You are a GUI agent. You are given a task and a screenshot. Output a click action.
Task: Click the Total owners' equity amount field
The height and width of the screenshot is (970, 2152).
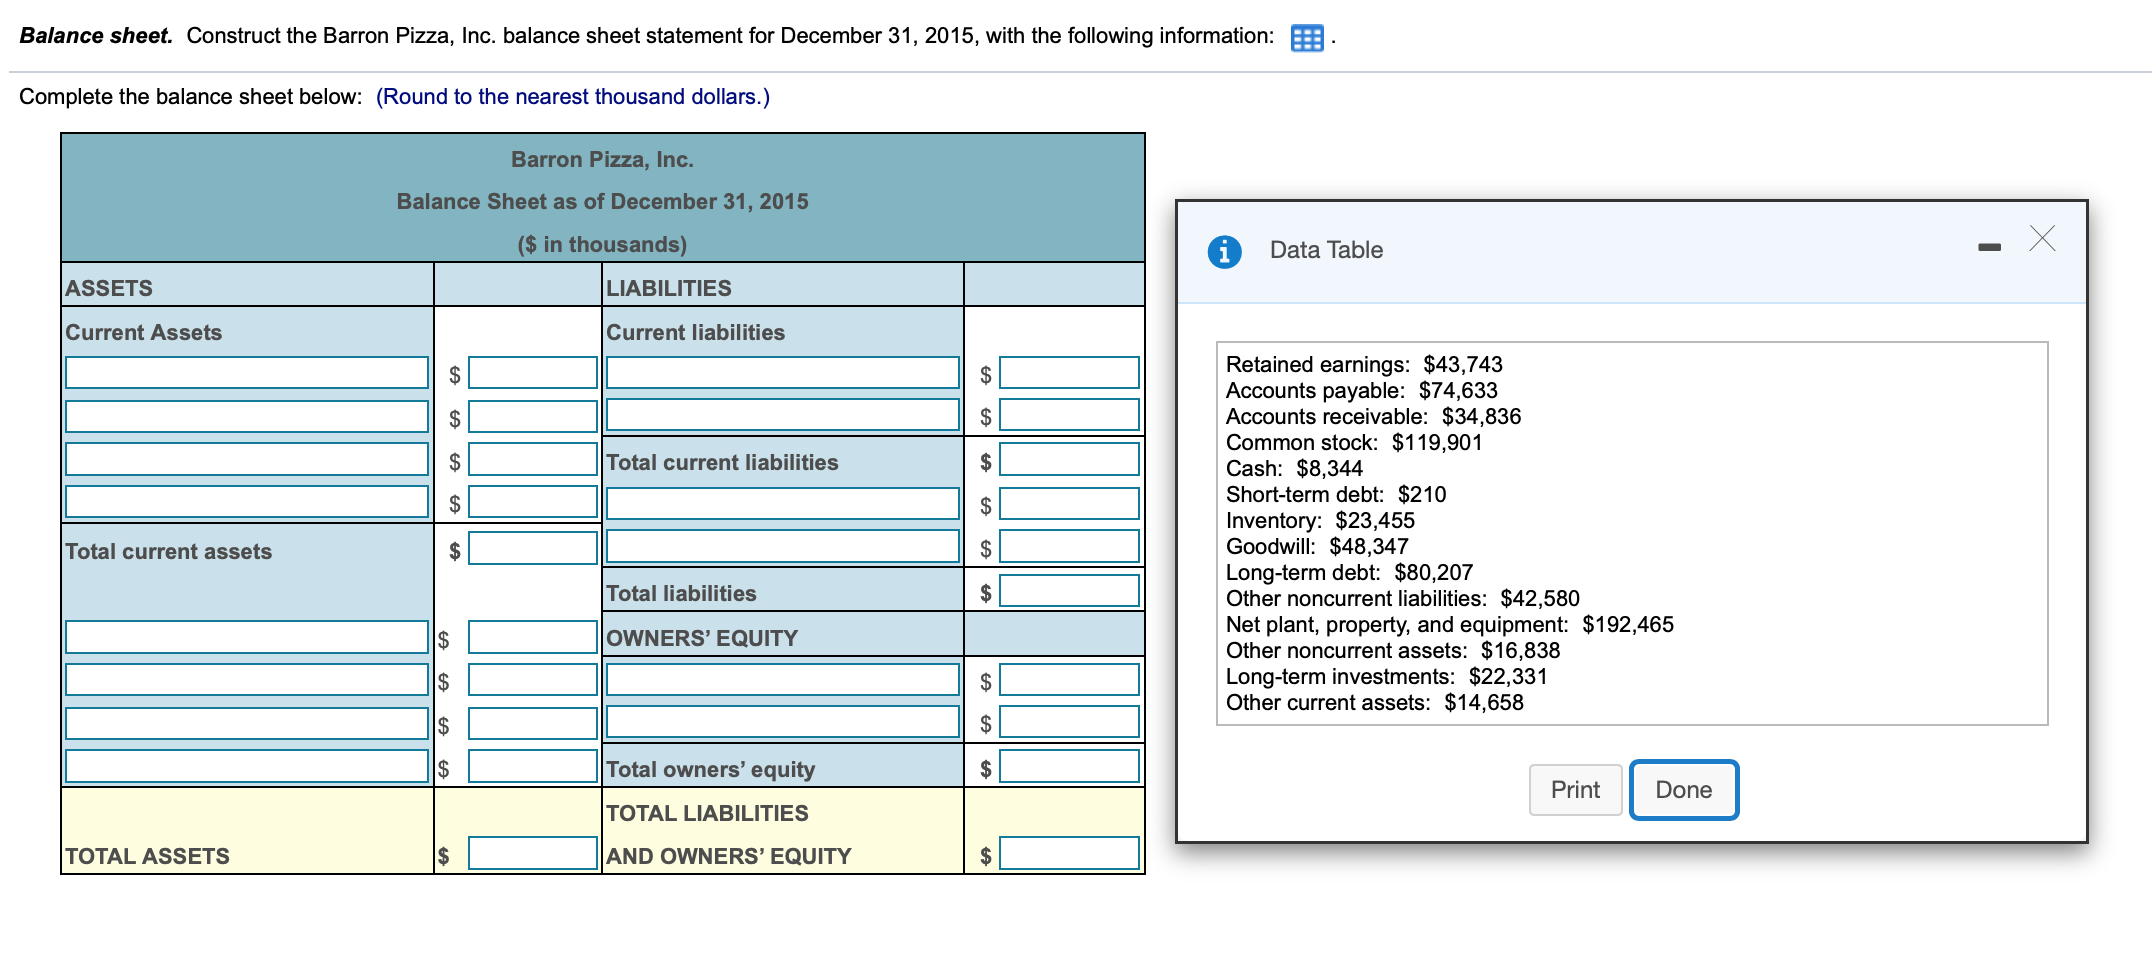1069,767
